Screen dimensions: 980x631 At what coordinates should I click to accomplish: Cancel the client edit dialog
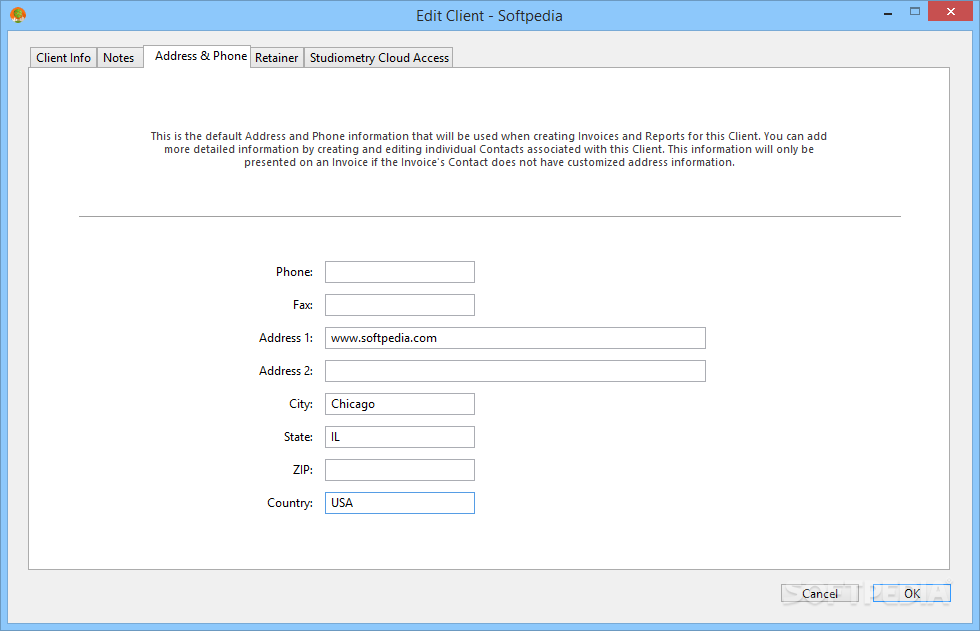click(x=819, y=594)
